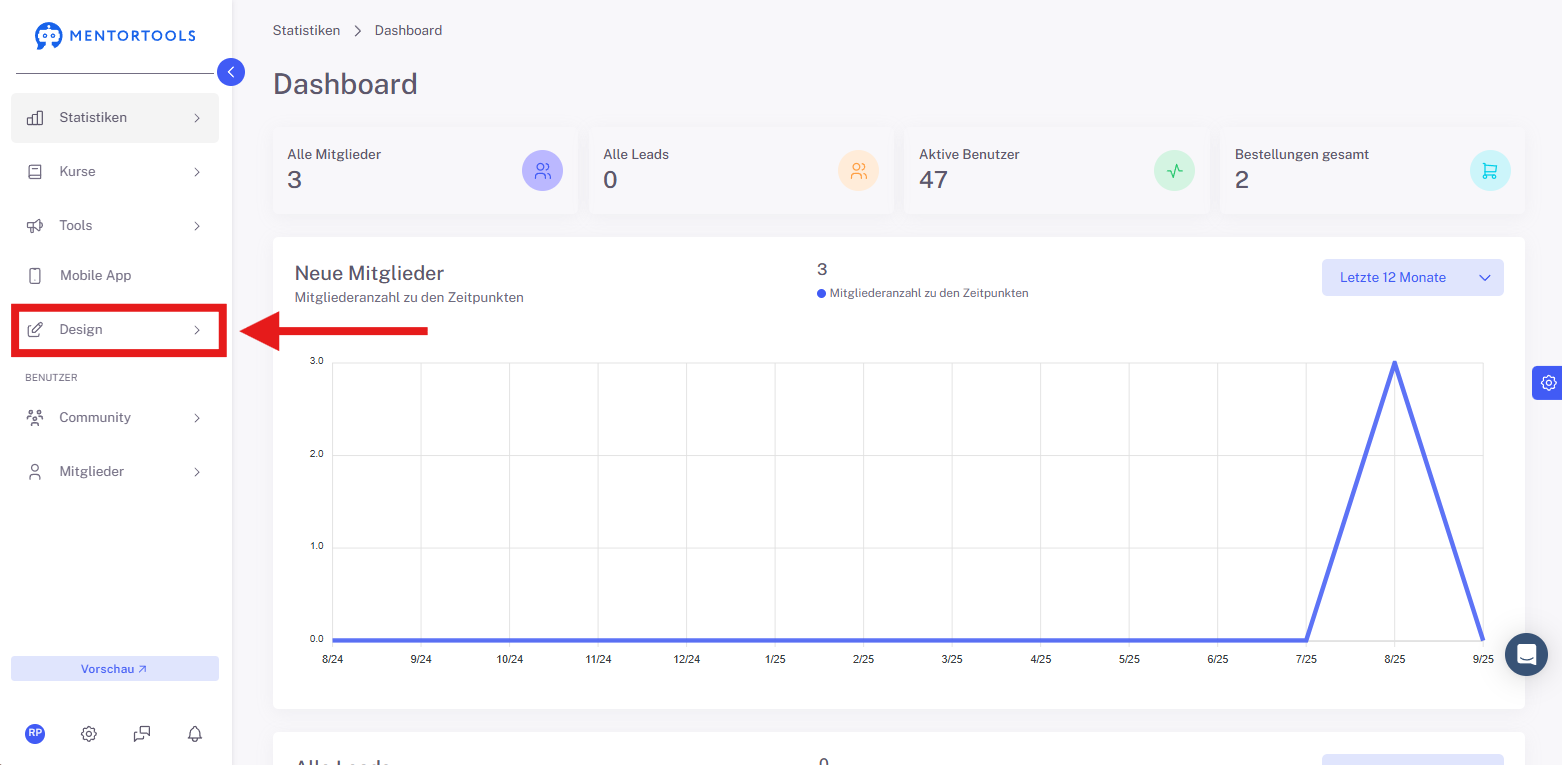Image resolution: width=1562 pixels, height=765 pixels.
Task: Expand the Design menu chevron
Action: pyautogui.click(x=197, y=330)
